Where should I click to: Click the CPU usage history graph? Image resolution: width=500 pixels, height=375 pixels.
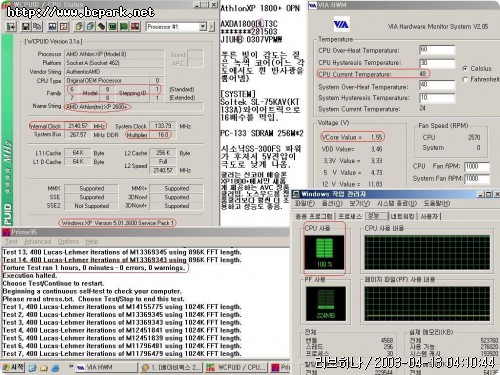(x=427, y=252)
